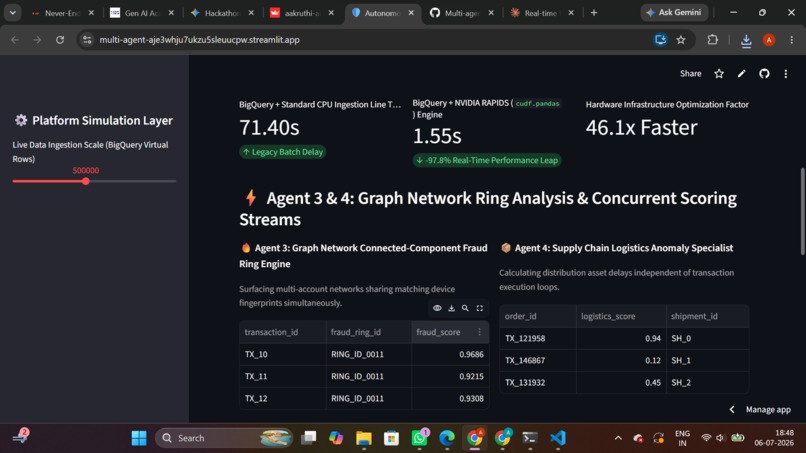Edit the app with the pencil icon
Viewport: 806px width, 453px height.
741,74
